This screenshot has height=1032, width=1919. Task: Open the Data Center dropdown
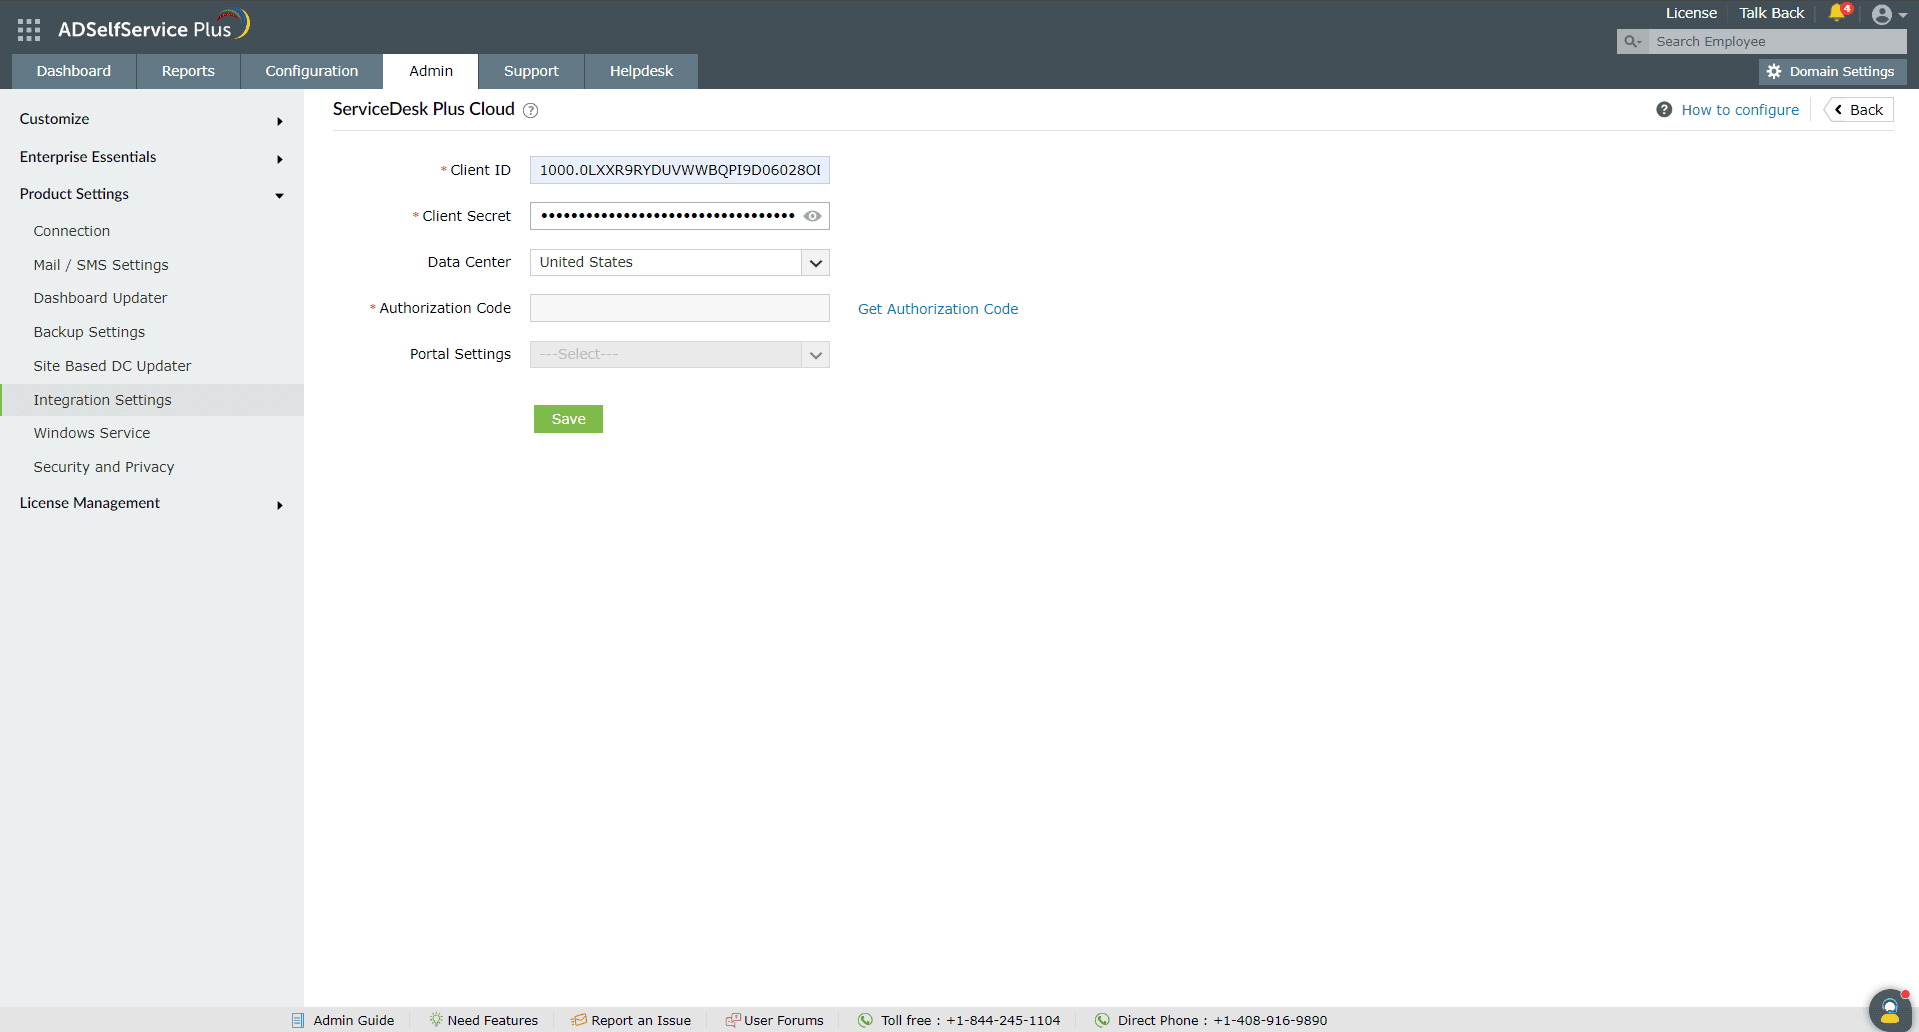680,263
